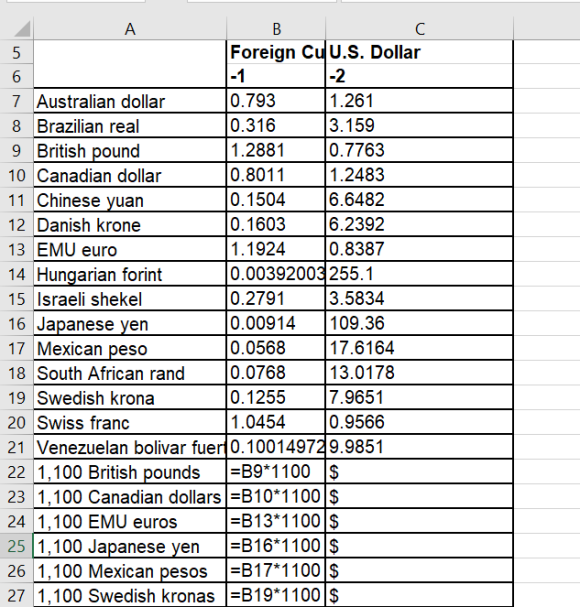Click the Venezuelan bolivar fuerte cell

pyautogui.click(x=130, y=447)
